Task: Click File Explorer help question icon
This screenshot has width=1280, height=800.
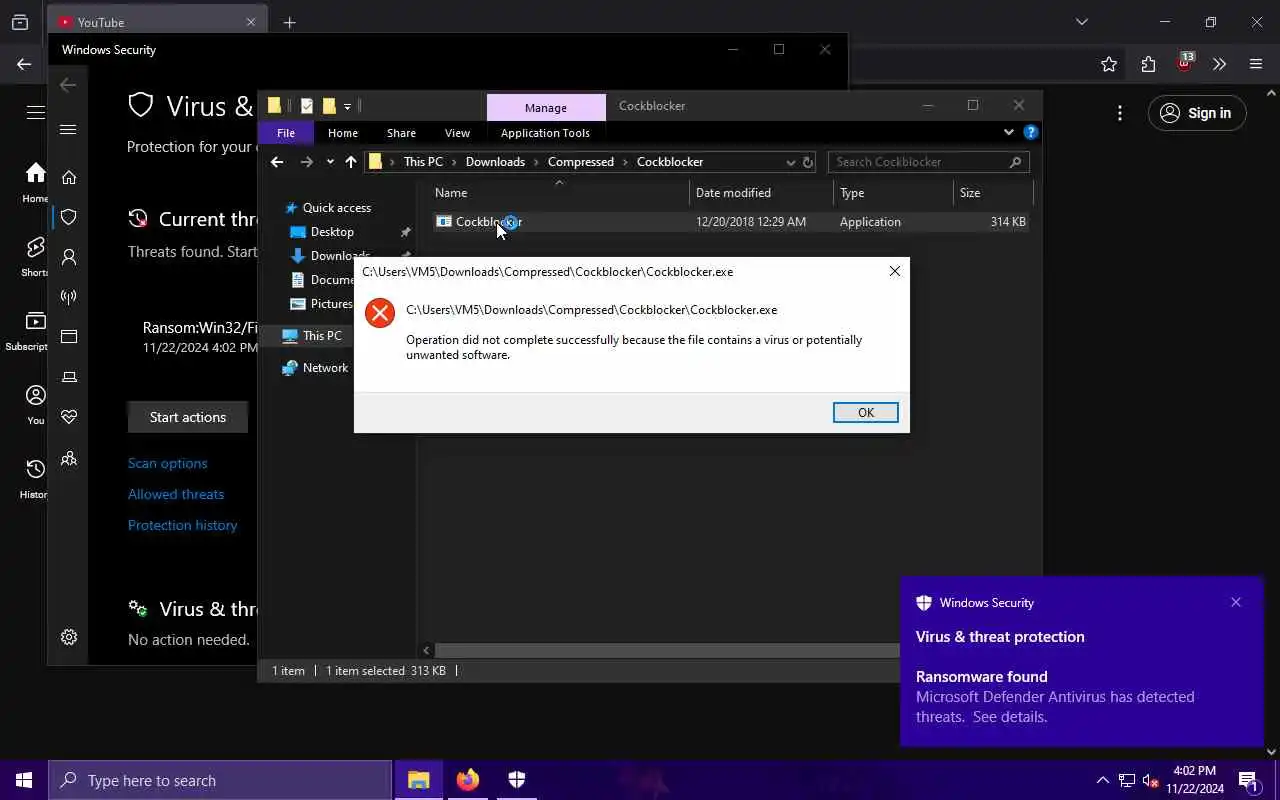Action: point(1031,132)
